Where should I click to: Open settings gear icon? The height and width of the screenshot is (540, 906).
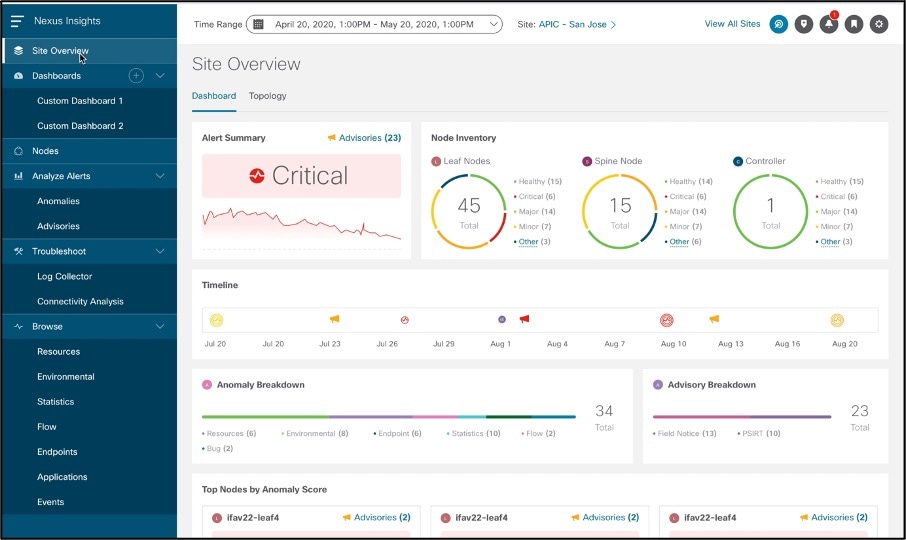point(879,24)
